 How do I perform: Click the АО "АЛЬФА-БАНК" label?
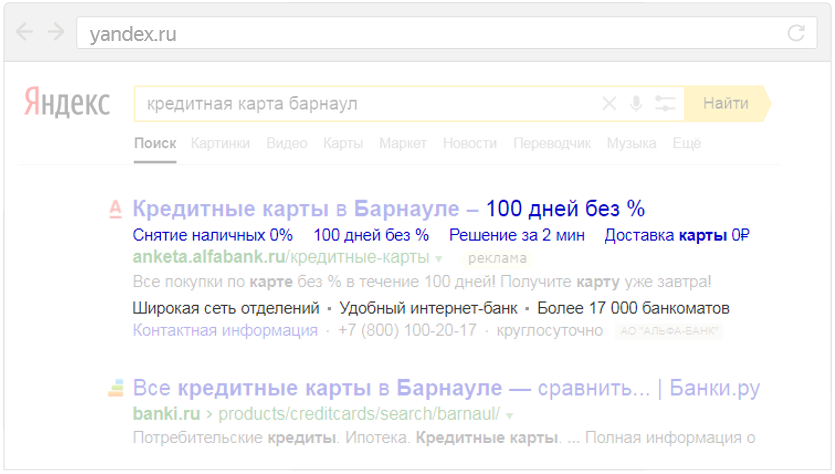(x=669, y=331)
